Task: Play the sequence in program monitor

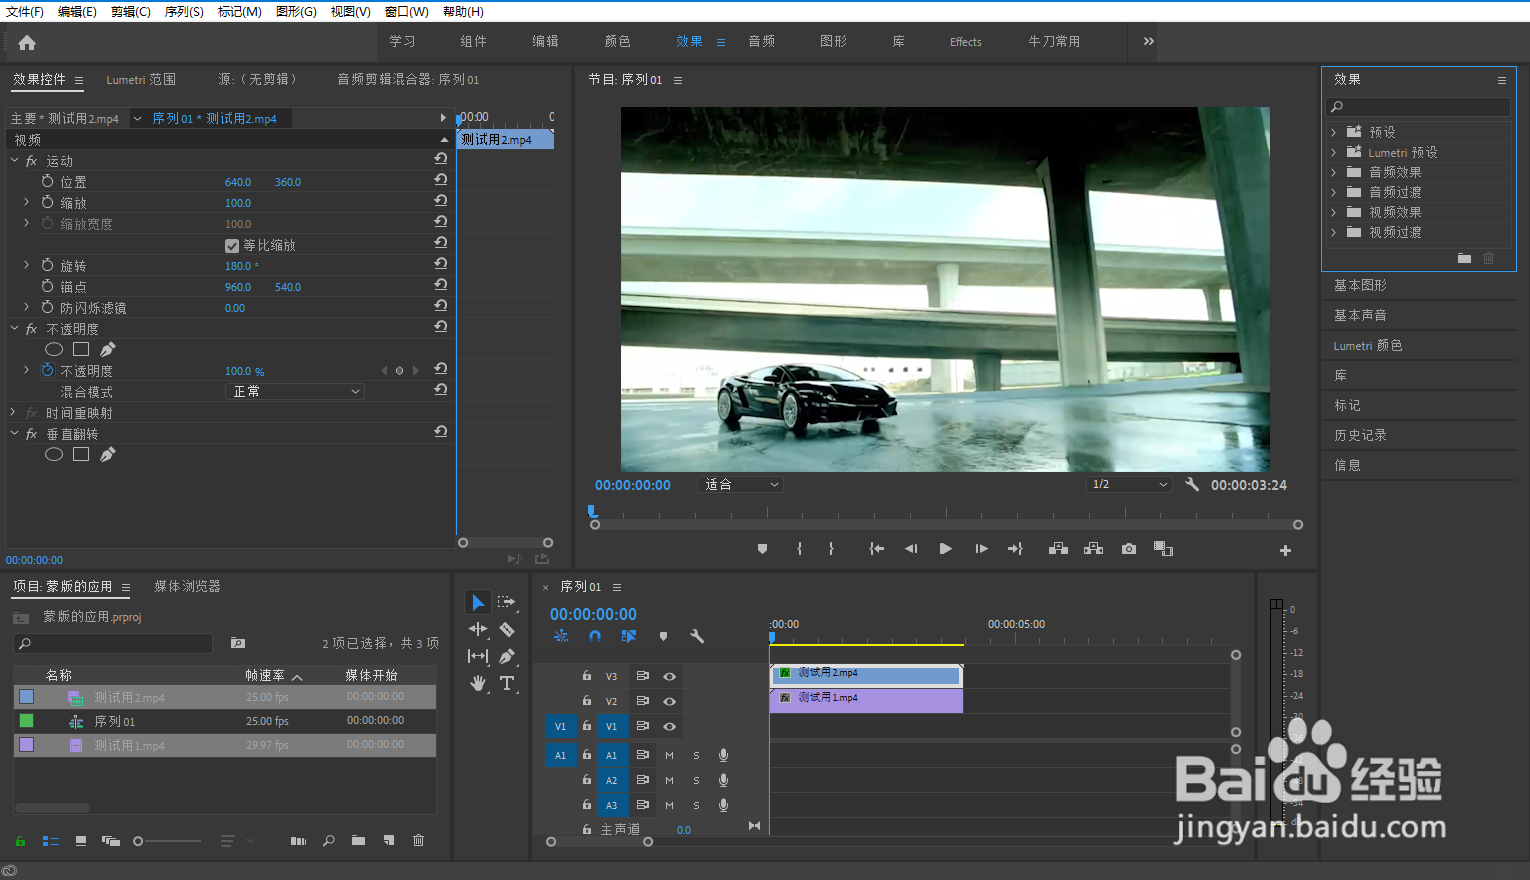Action: [945, 548]
